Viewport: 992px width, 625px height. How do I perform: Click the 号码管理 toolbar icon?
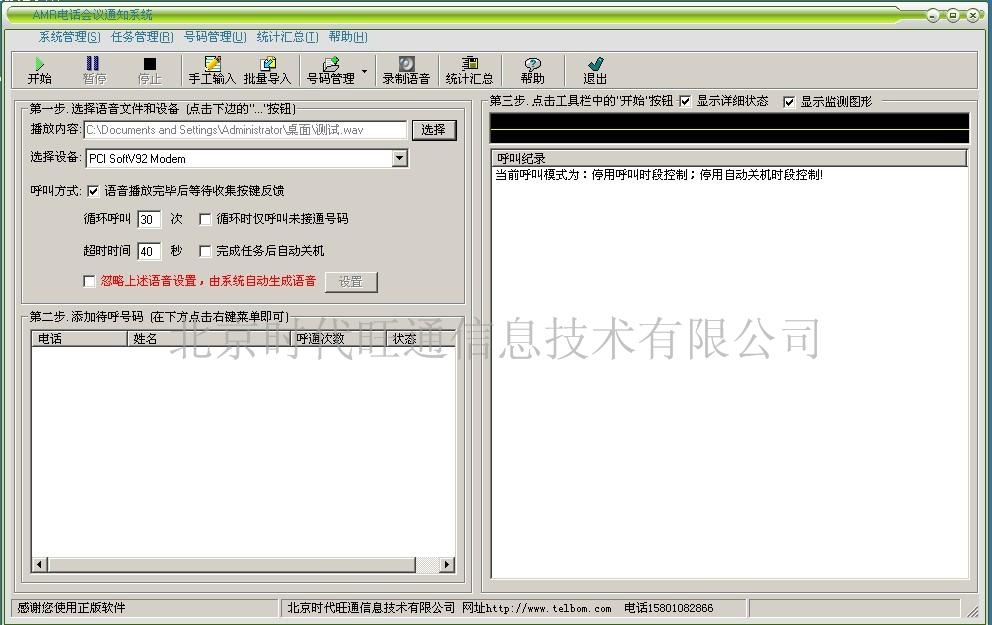point(330,70)
